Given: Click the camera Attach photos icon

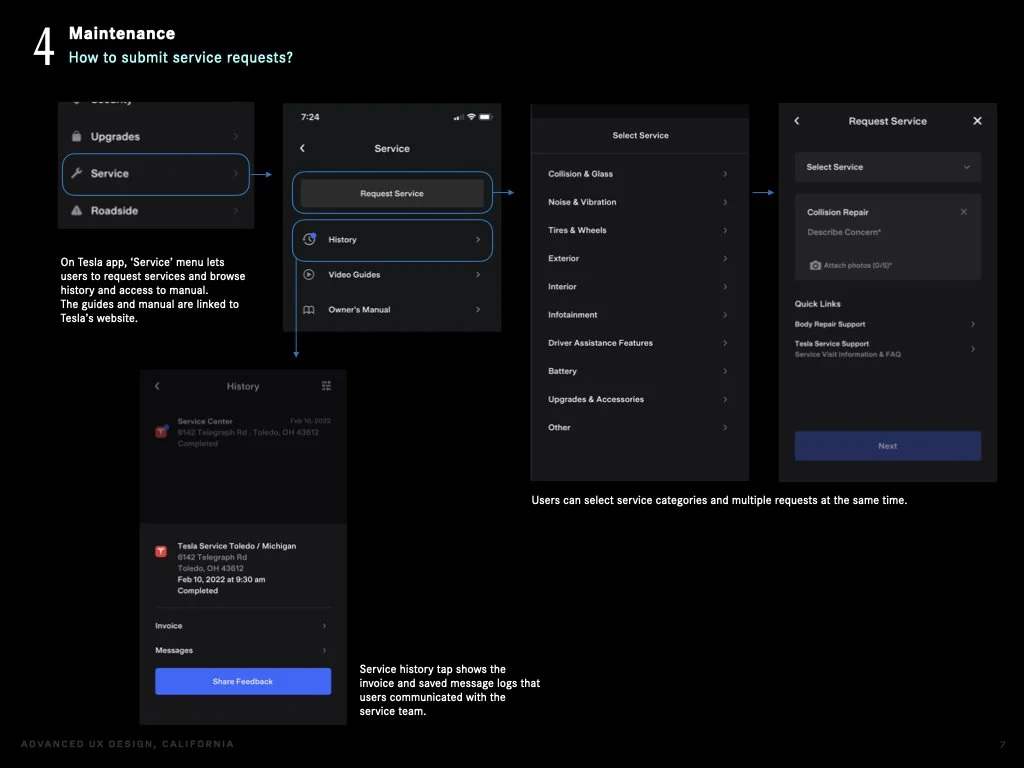Looking at the screenshot, I should point(815,265).
